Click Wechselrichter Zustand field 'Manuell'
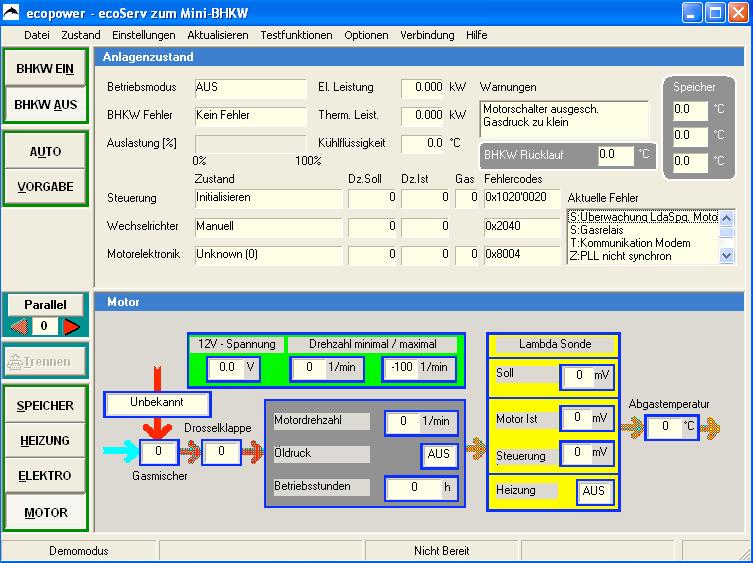Image resolution: width=753 pixels, height=563 pixels. click(268, 227)
